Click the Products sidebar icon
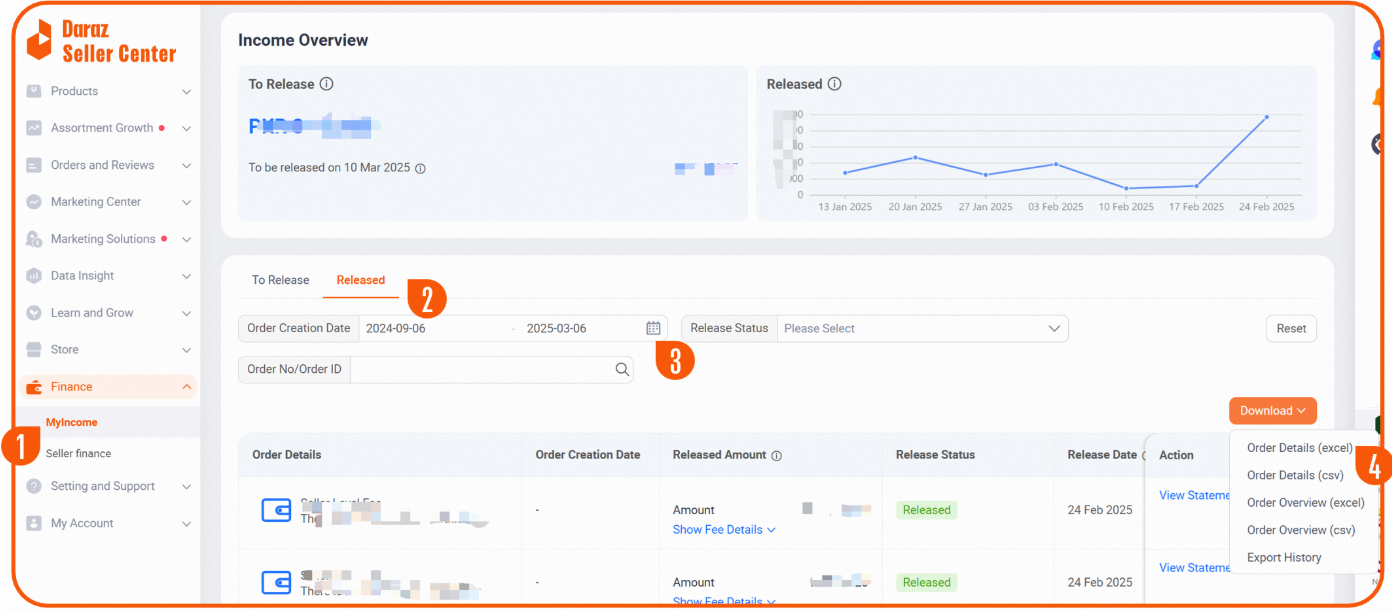Image resolution: width=1392 pixels, height=611 pixels. point(34,91)
